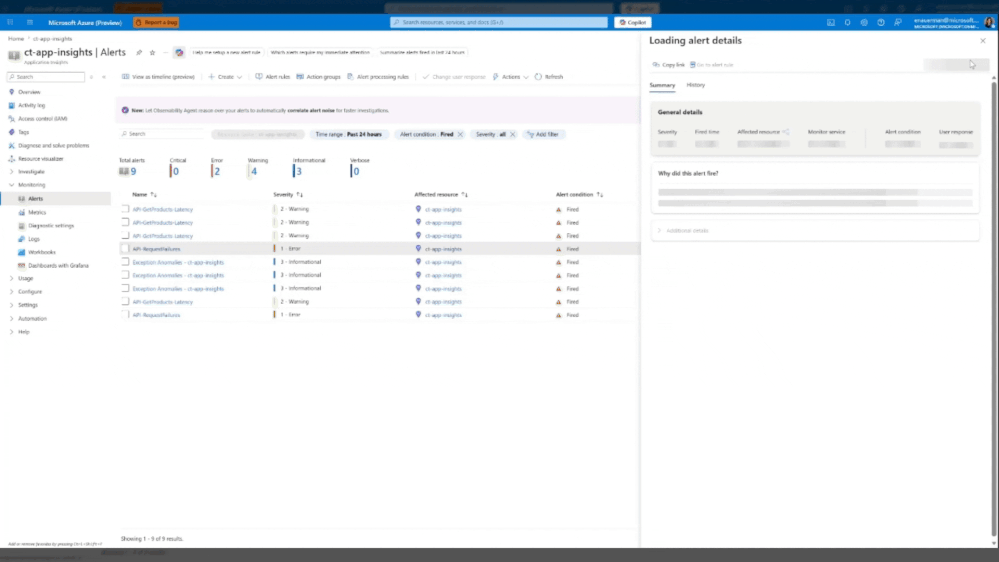The height and width of the screenshot is (562, 999).
Task: Open Workbooks under Monitoring
Action: (41, 252)
